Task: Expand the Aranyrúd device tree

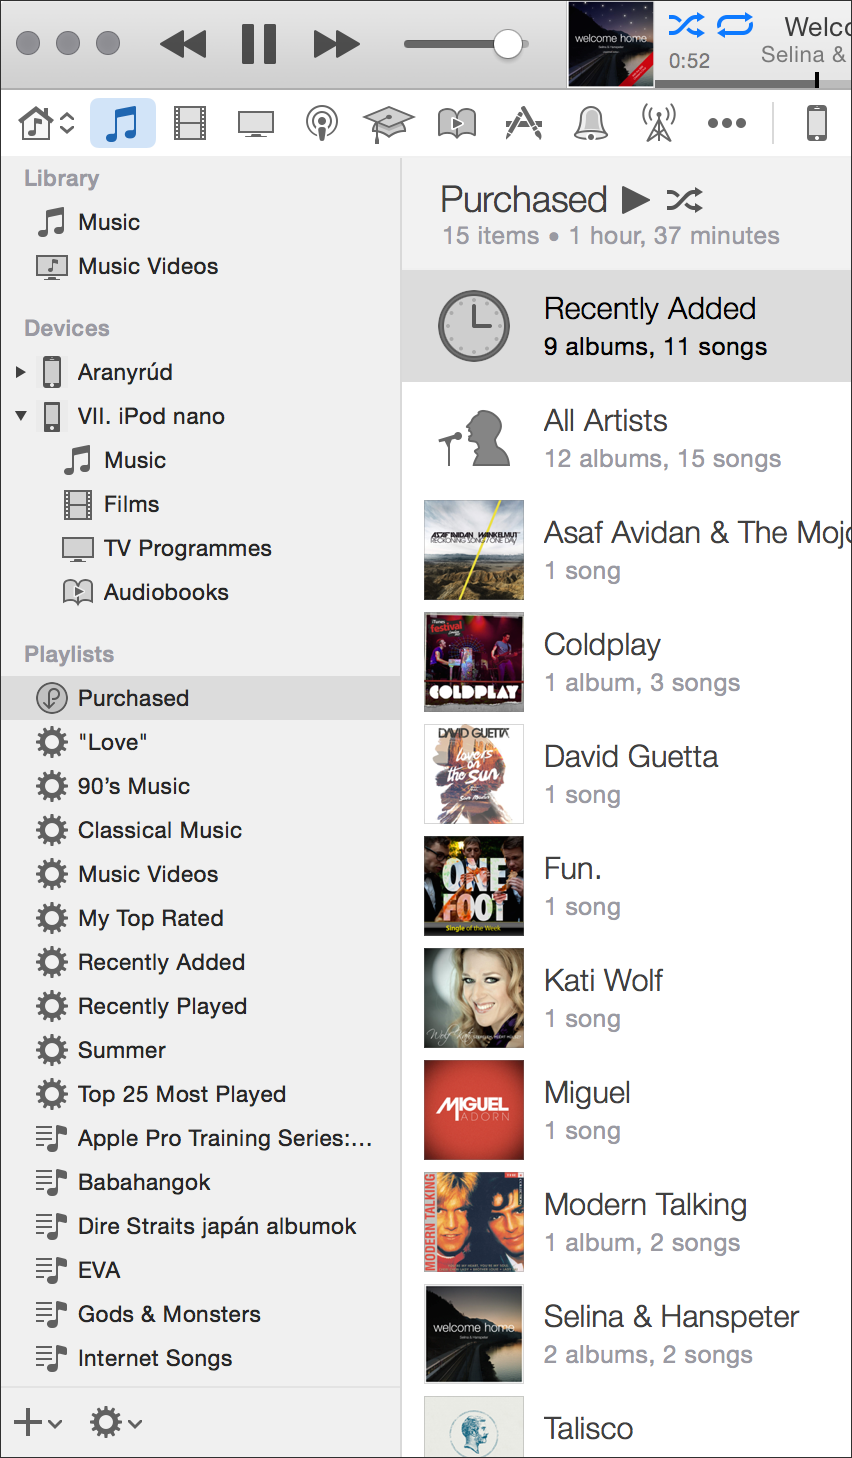Action: point(21,372)
